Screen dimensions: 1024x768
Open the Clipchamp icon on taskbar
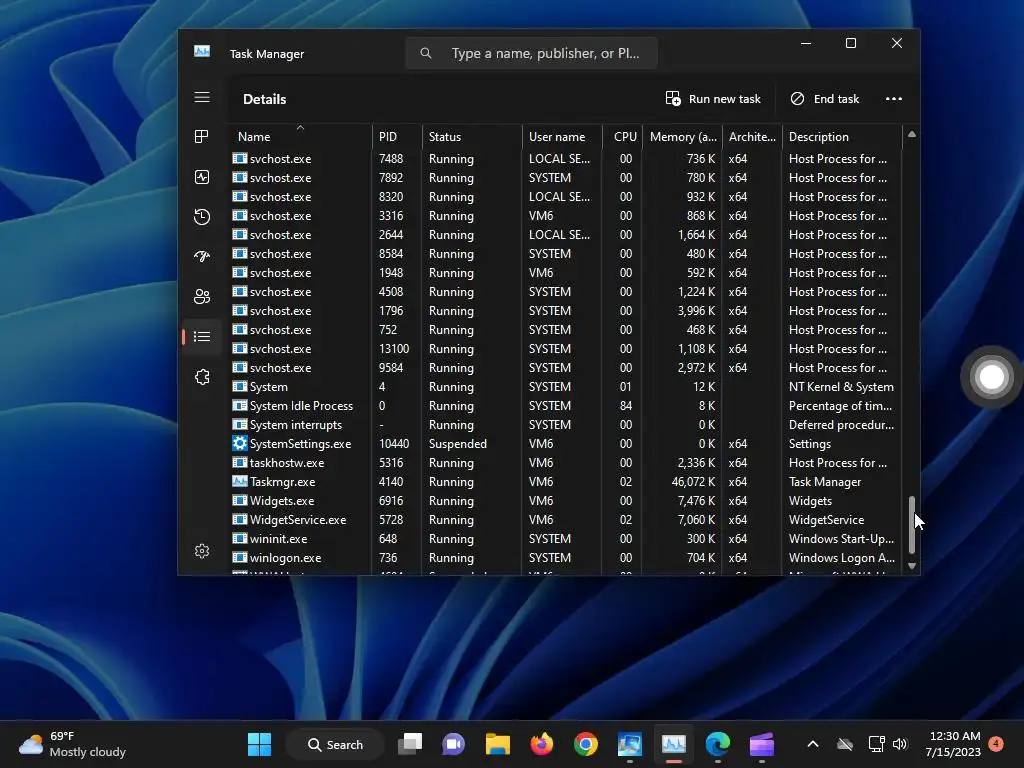[x=761, y=744]
